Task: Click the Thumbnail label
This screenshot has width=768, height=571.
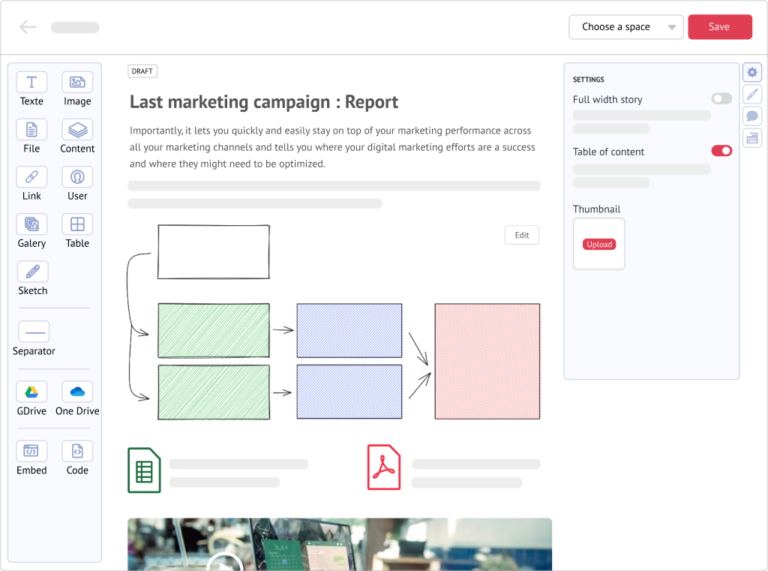Action: click(x=597, y=209)
